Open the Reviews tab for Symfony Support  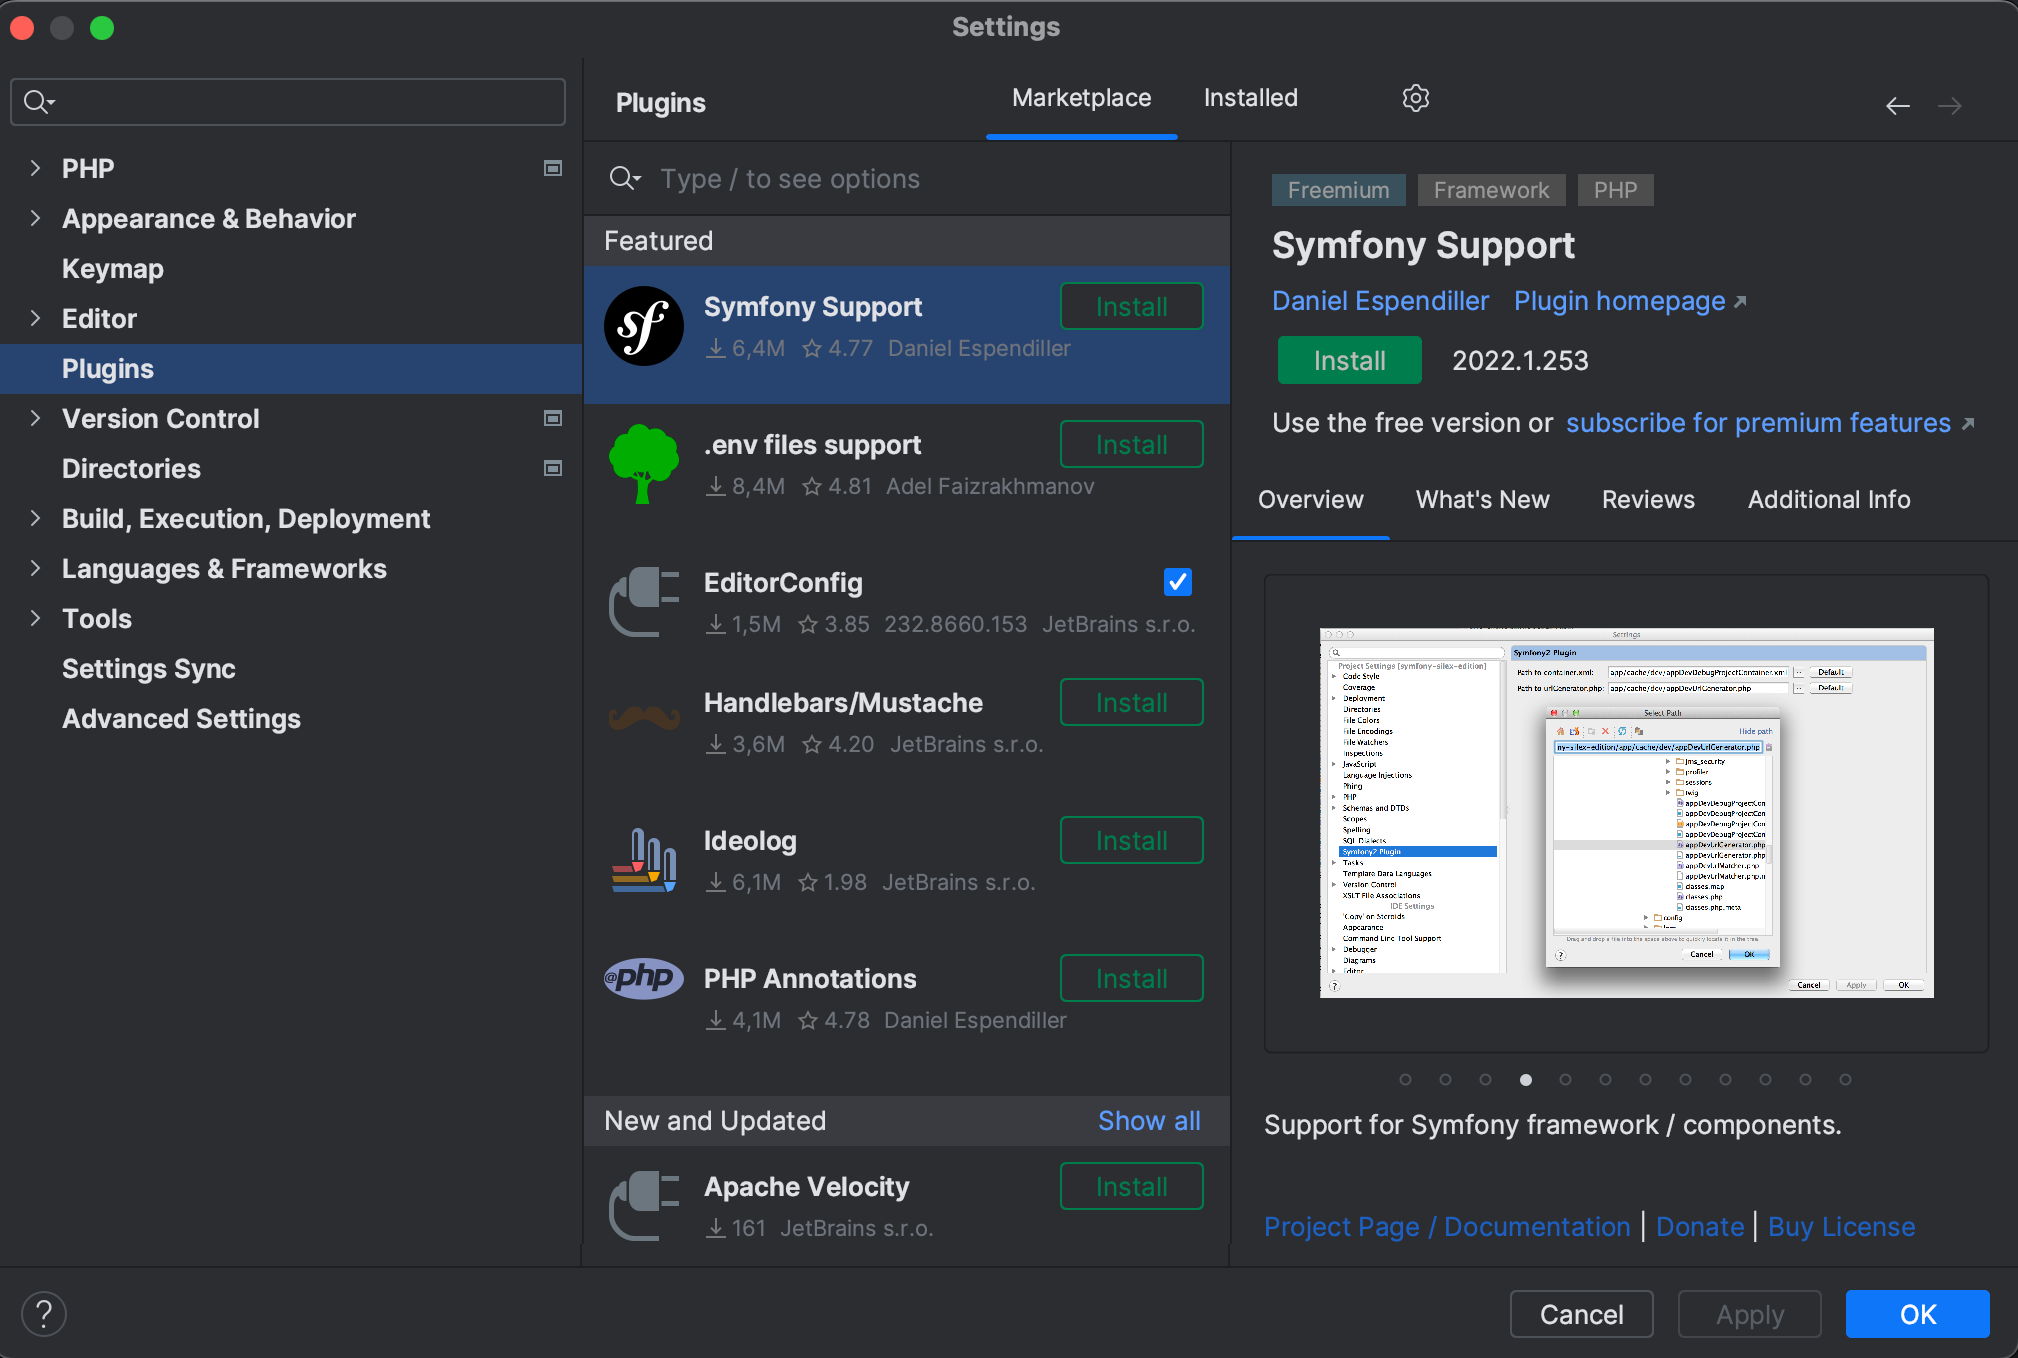click(x=1647, y=500)
